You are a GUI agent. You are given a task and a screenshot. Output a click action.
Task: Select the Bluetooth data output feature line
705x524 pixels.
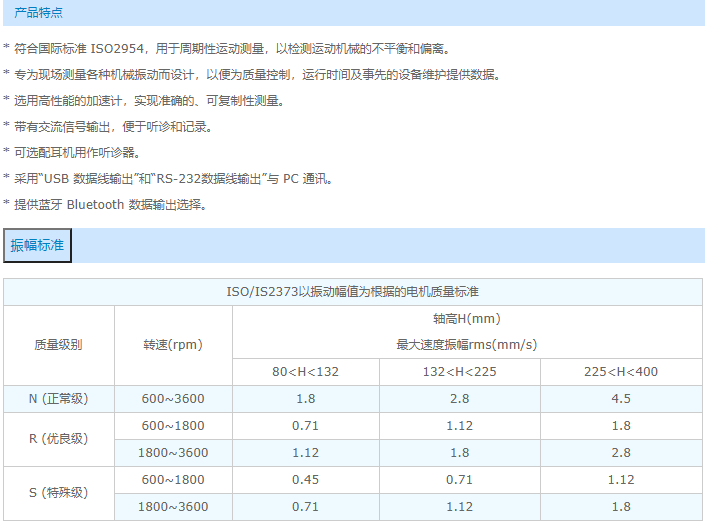tap(110, 205)
